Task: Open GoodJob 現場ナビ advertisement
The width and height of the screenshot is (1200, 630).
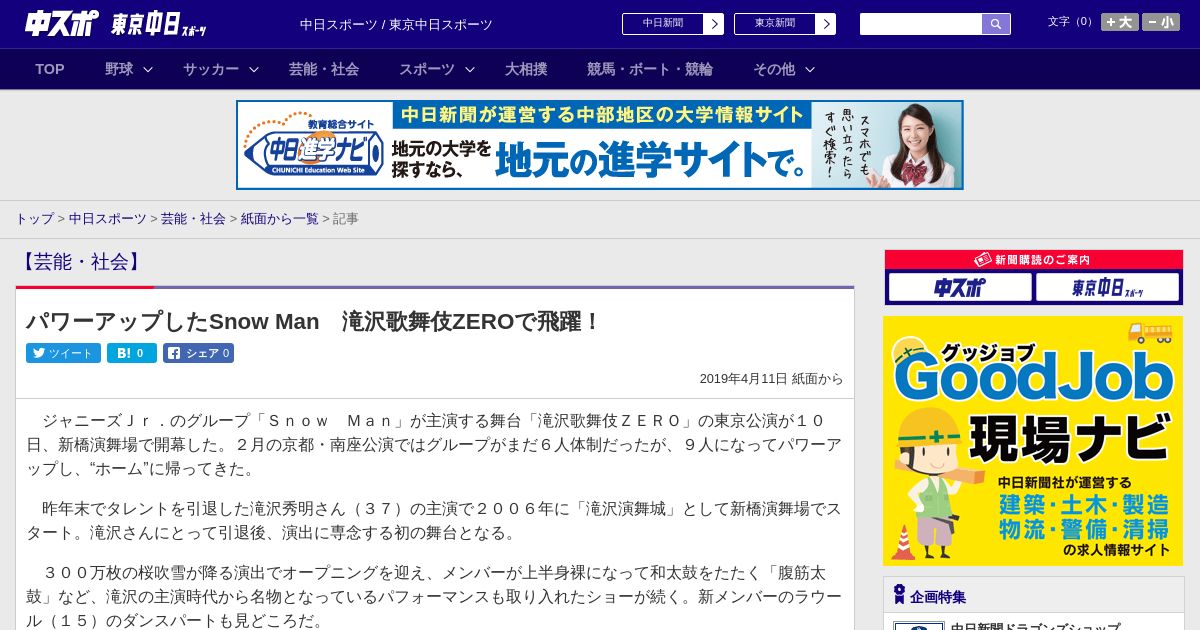Action: pos(1033,441)
